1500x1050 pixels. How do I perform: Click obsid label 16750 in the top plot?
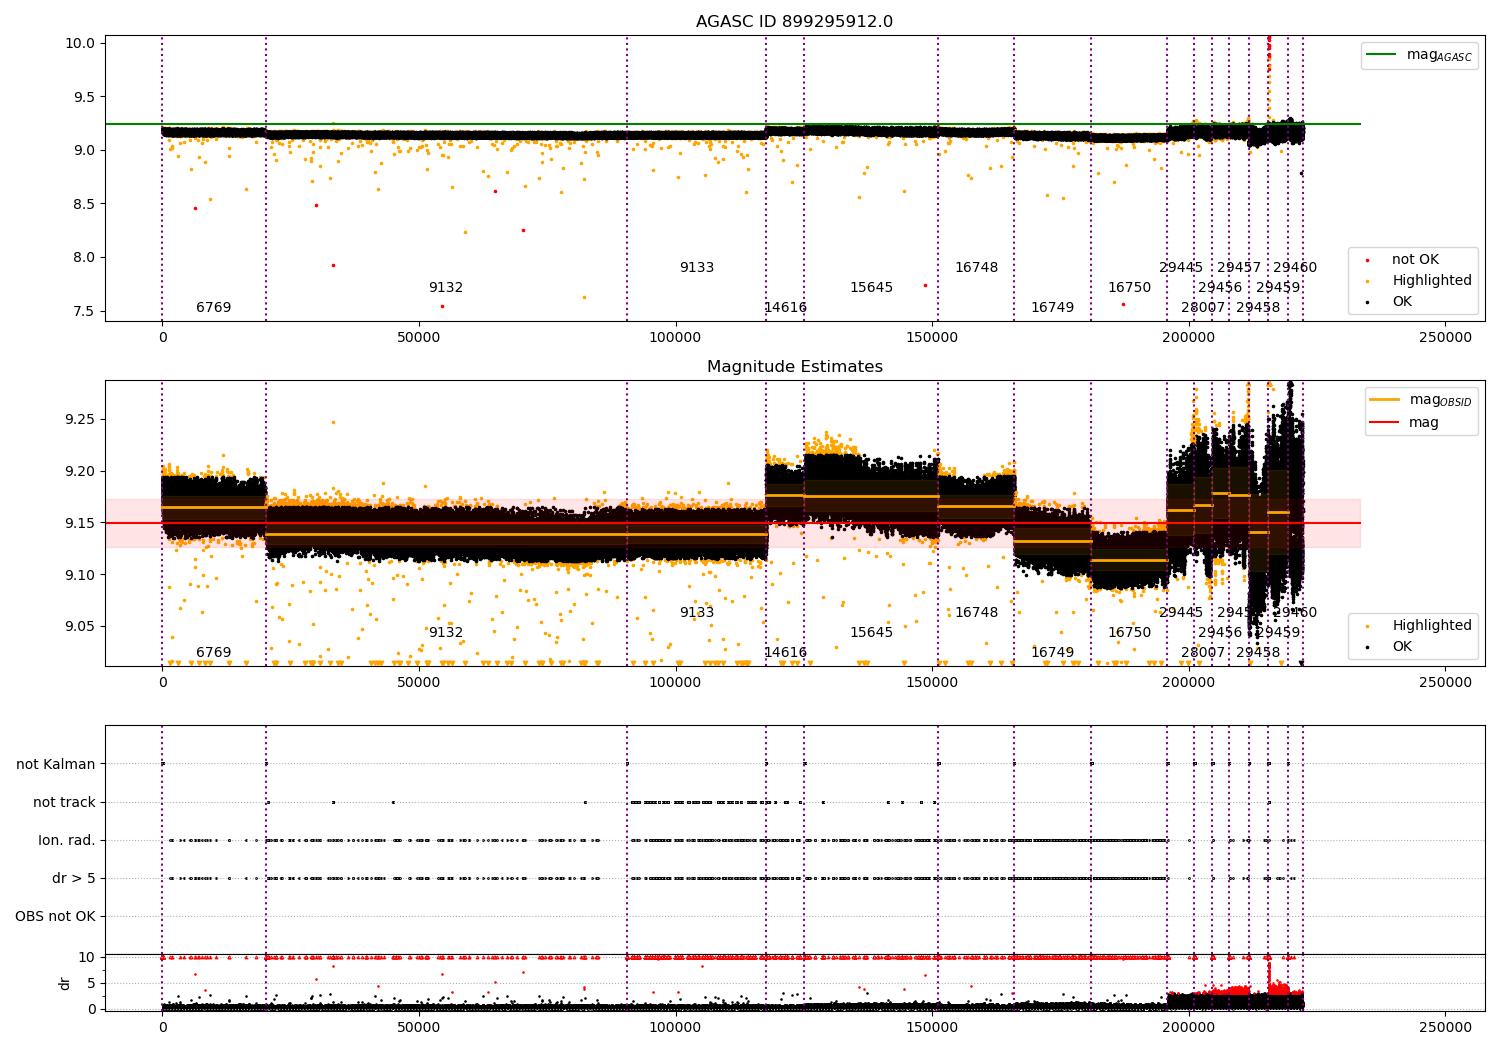[1129, 288]
